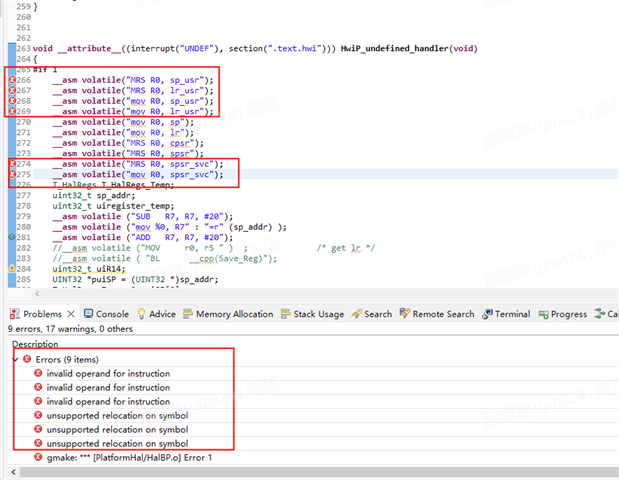Close the Problems view tab
This screenshot has height=480, width=619.
click(x=71, y=314)
